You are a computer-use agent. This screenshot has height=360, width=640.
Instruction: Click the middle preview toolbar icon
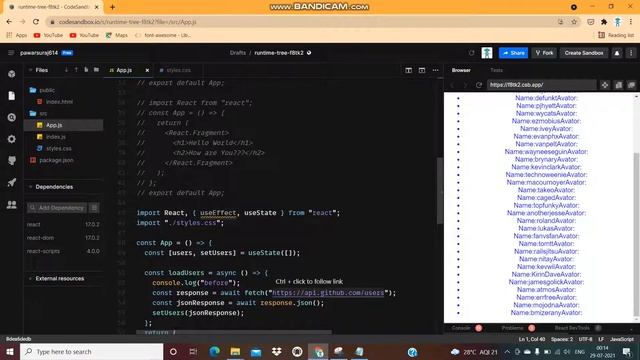click(619, 85)
